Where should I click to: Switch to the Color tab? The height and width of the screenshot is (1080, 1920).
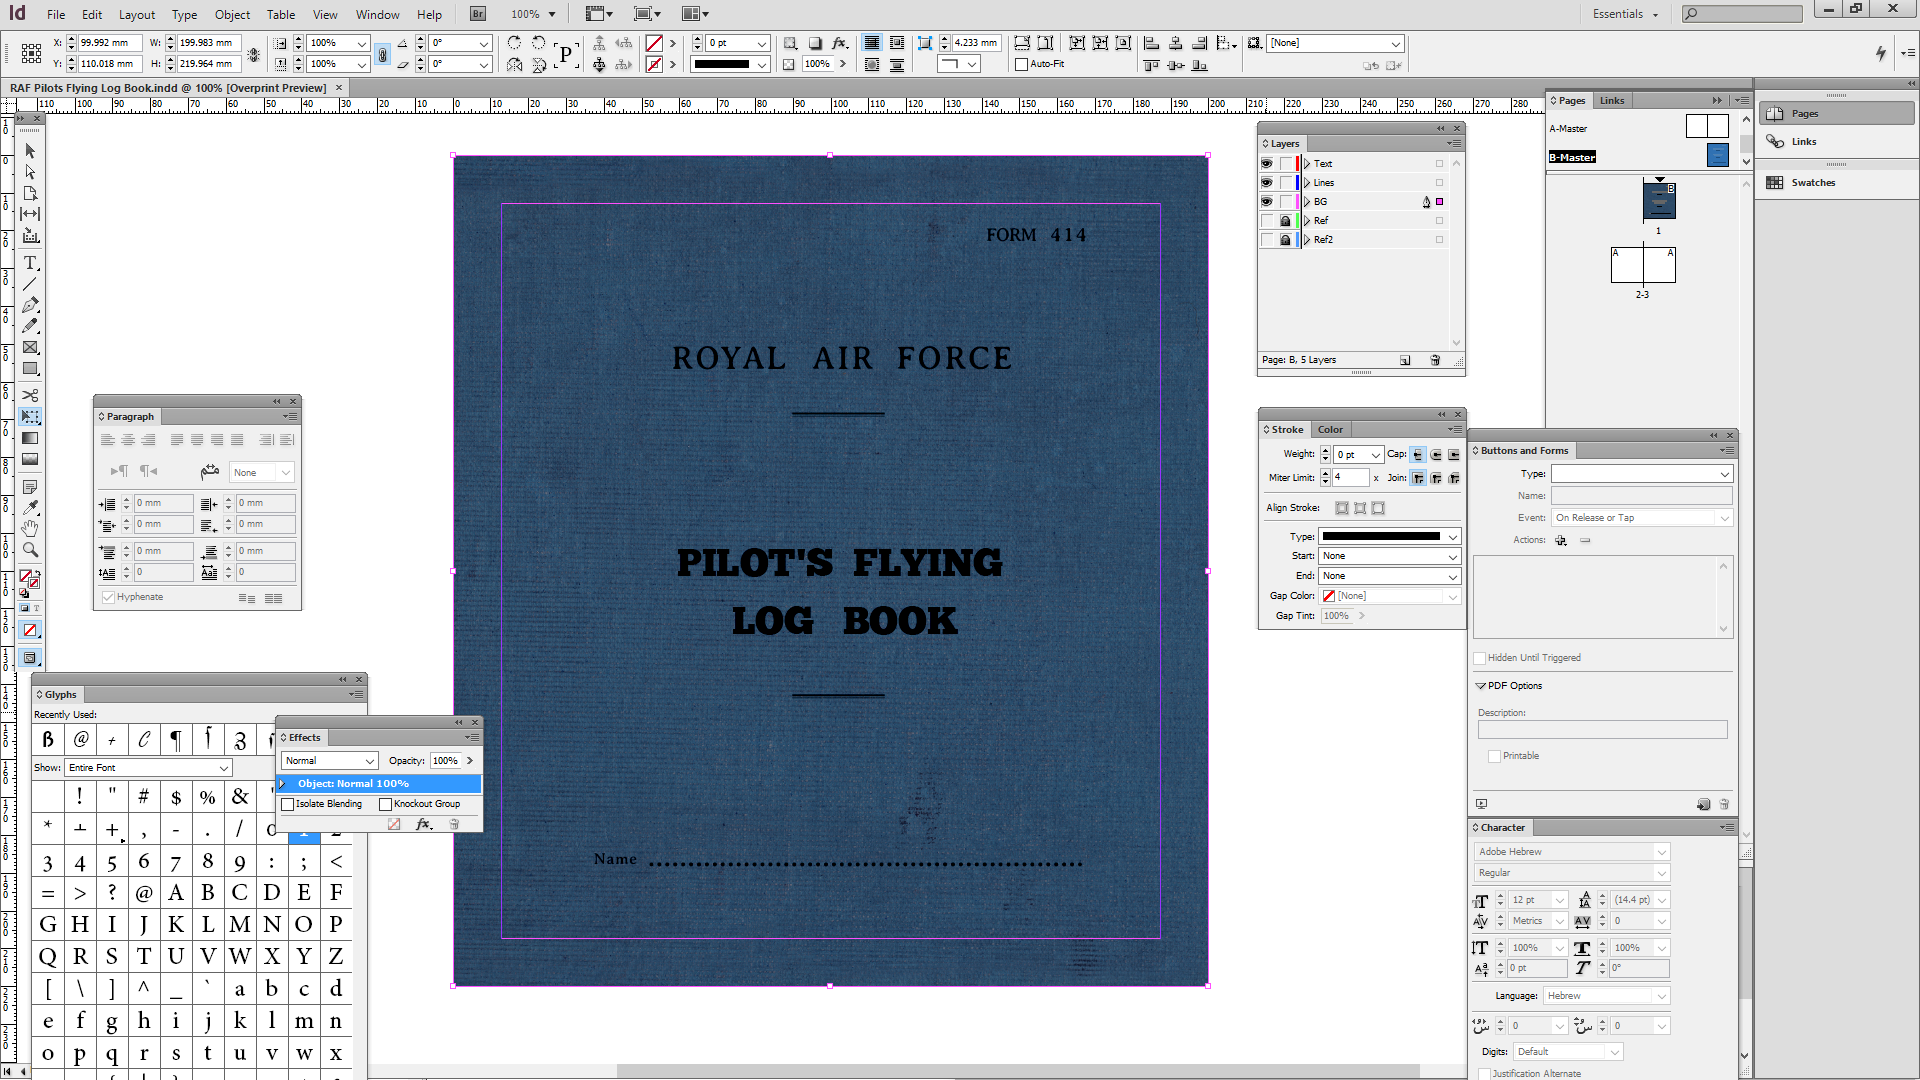(1330, 430)
